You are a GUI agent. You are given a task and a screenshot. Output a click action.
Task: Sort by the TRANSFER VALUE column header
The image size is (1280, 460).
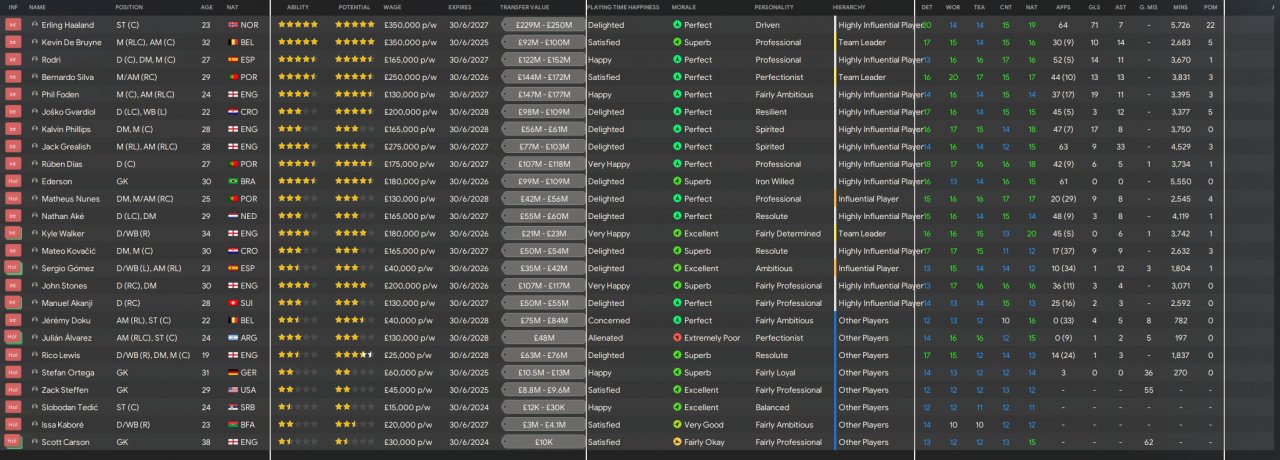(x=527, y=7)
